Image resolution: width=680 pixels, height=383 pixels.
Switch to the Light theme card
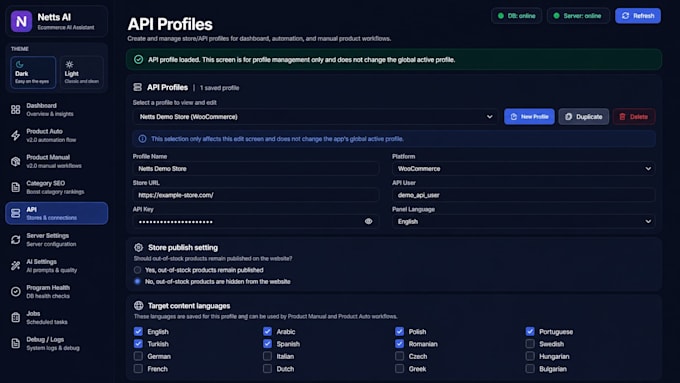point(82,72)
